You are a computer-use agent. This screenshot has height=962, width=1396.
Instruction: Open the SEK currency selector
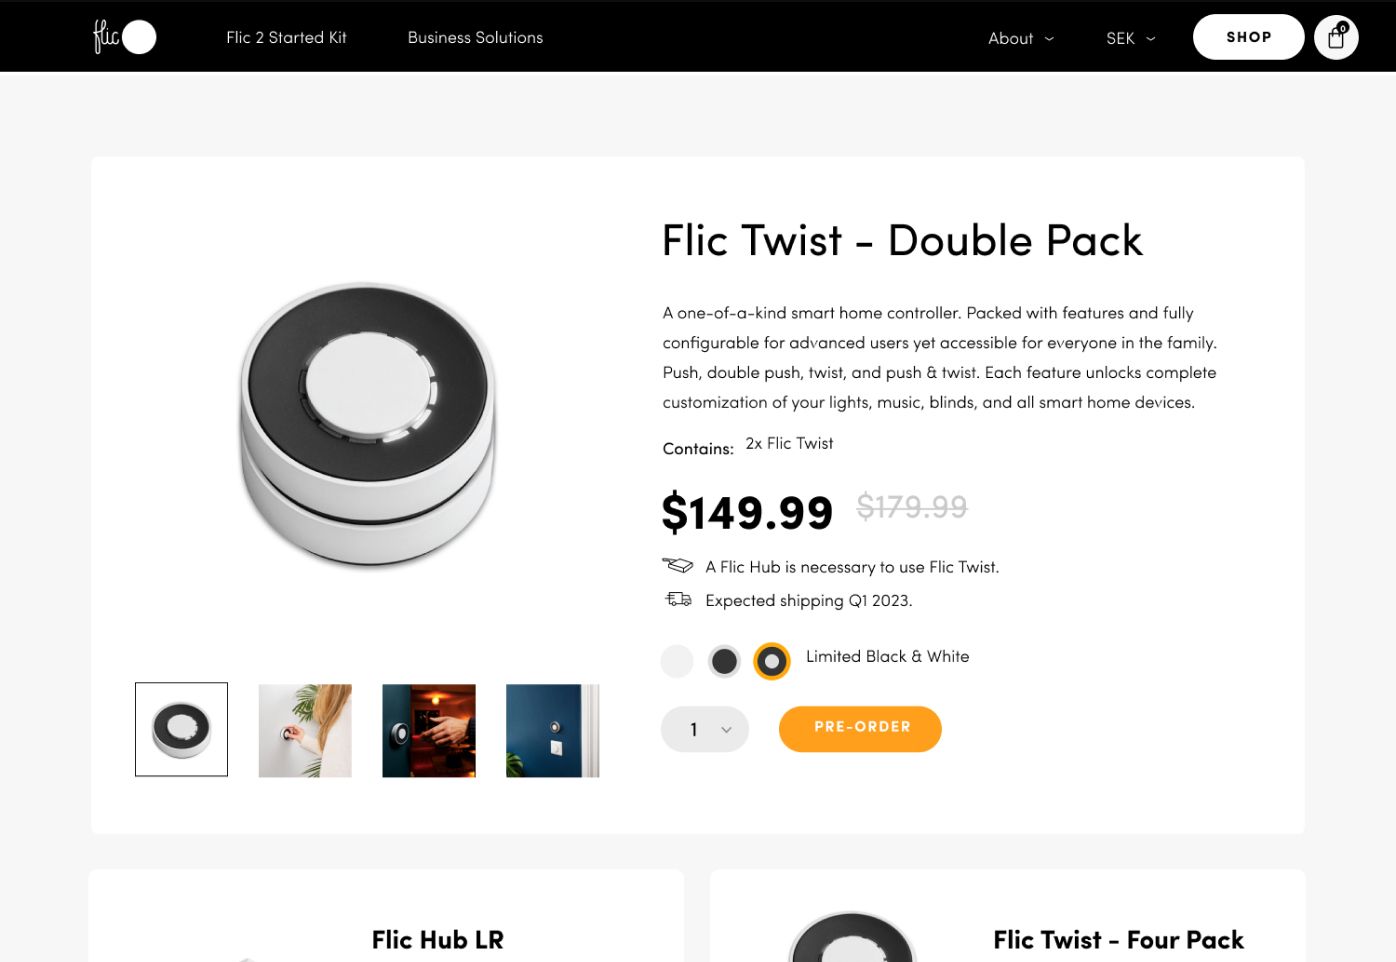pyautogui.click(x=1131, y=38)
